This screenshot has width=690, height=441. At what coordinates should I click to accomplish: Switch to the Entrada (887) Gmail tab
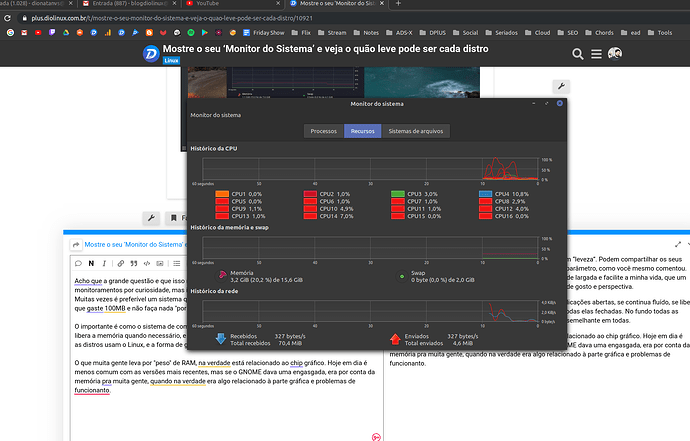[129, 4]
